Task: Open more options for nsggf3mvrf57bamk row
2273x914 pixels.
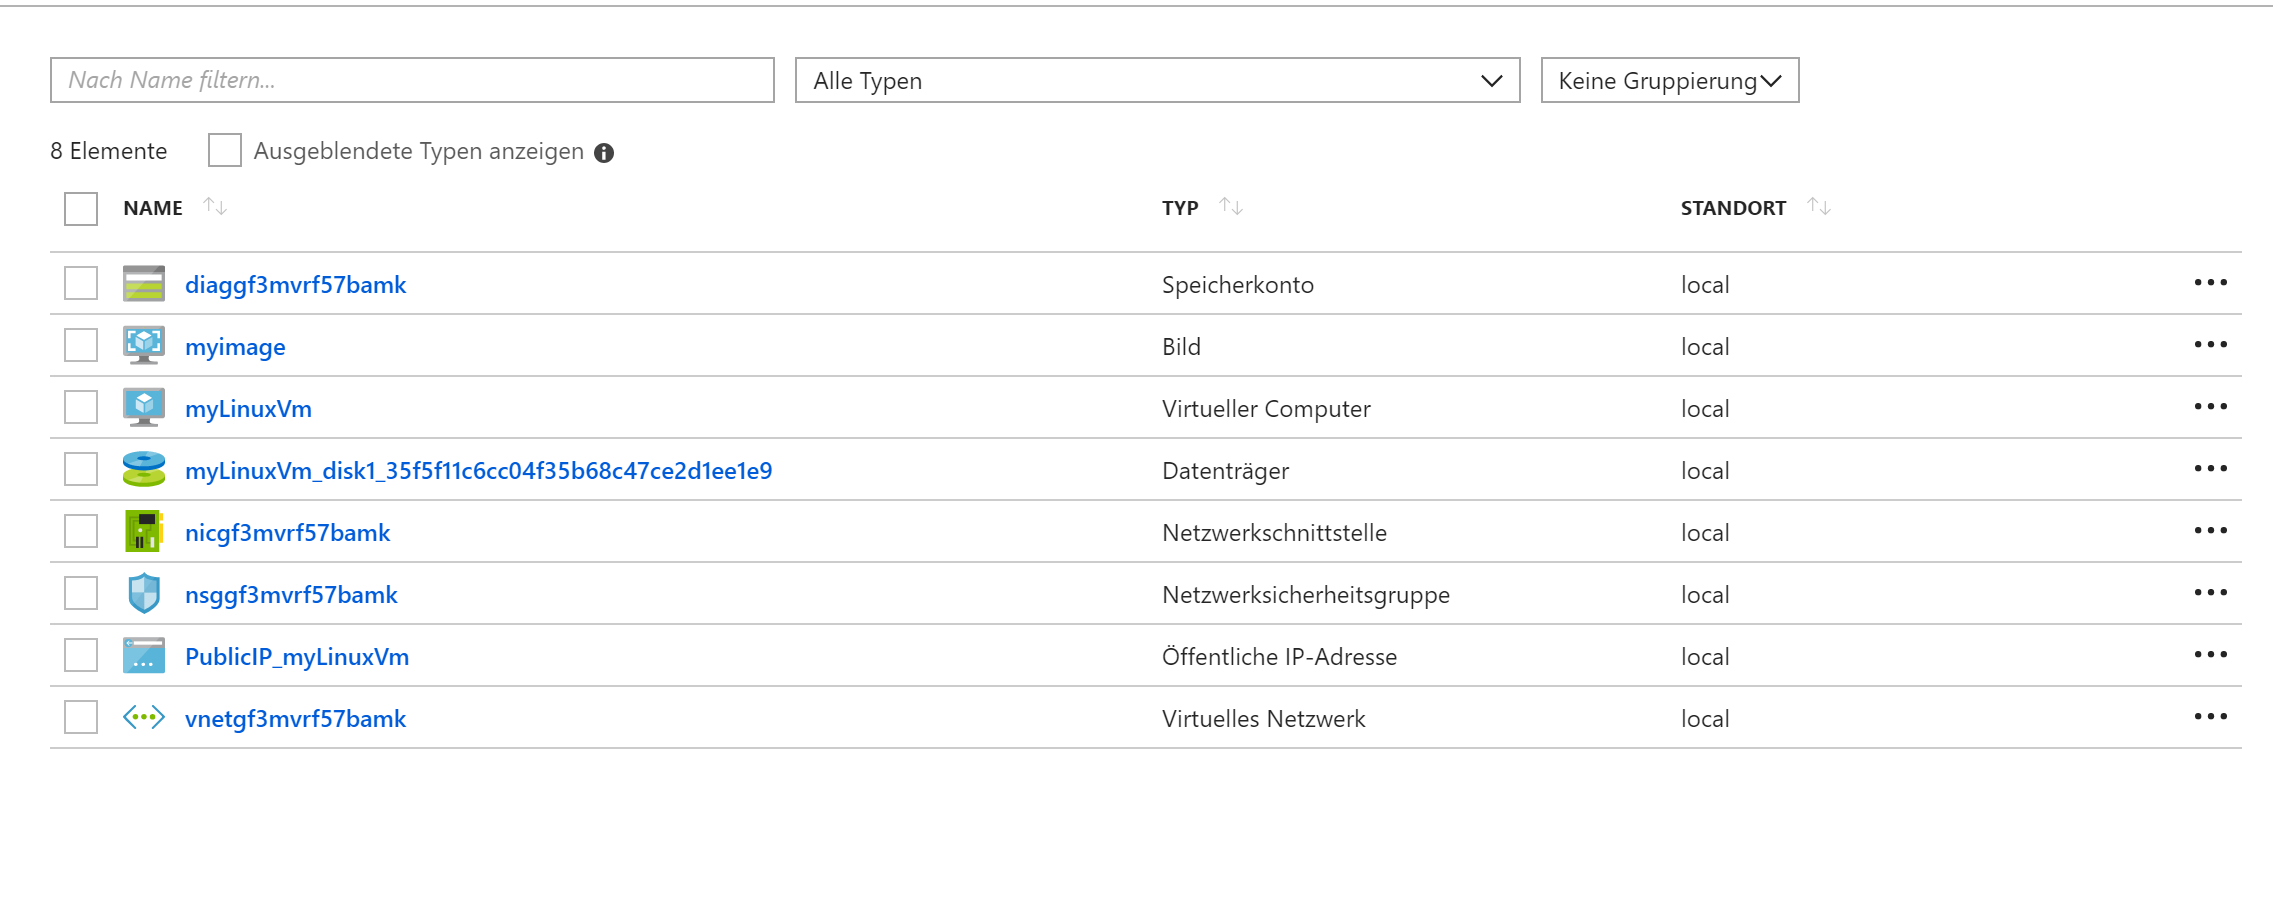Action: tap(2210, 593)
